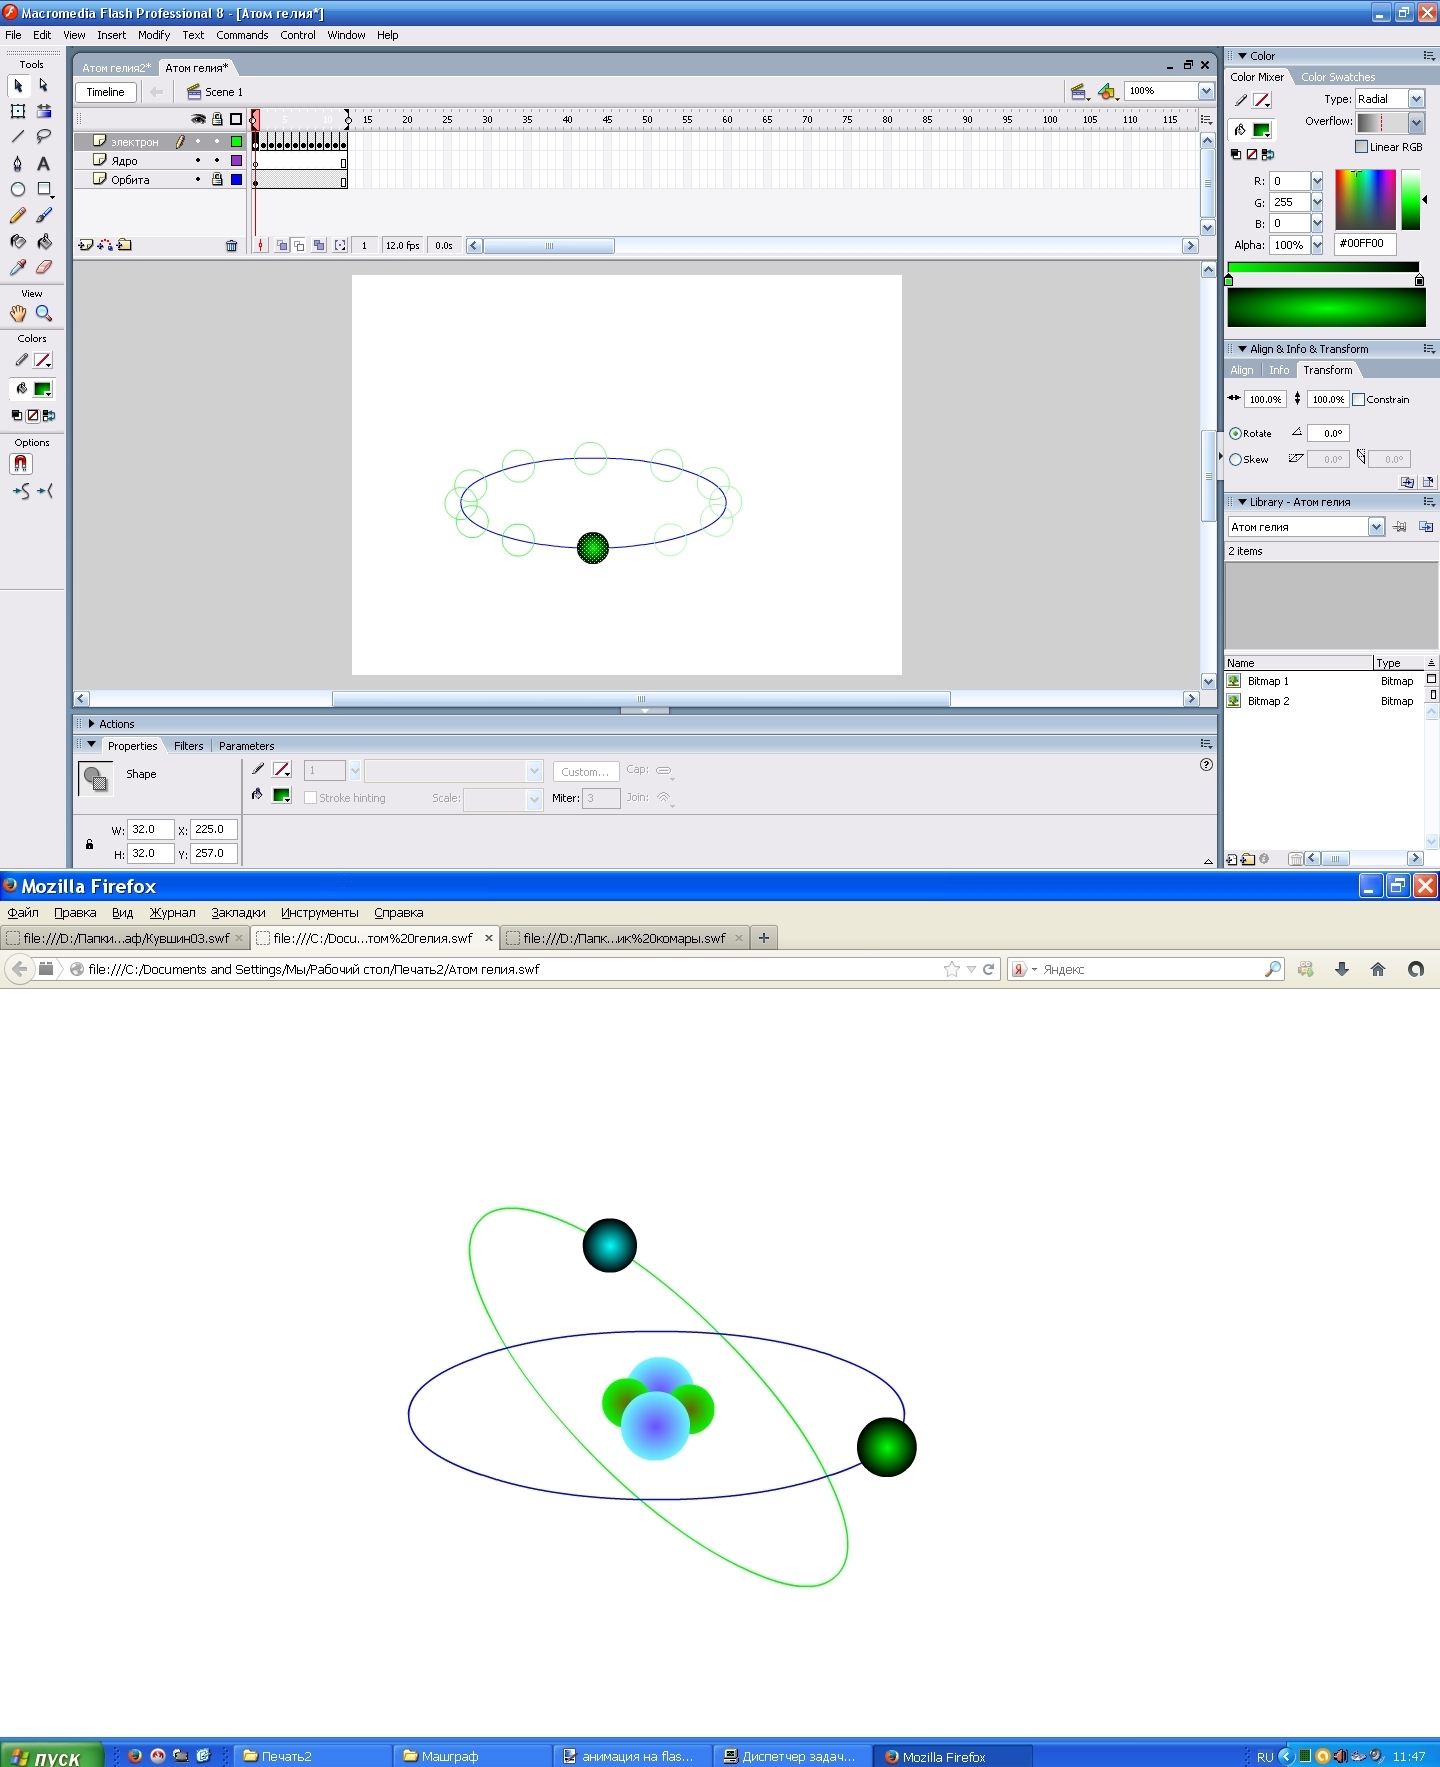The height and width of the screenshot is (1767, 1440).
Task: Select the Paint Bucket tool
Action: click(44, 241)
